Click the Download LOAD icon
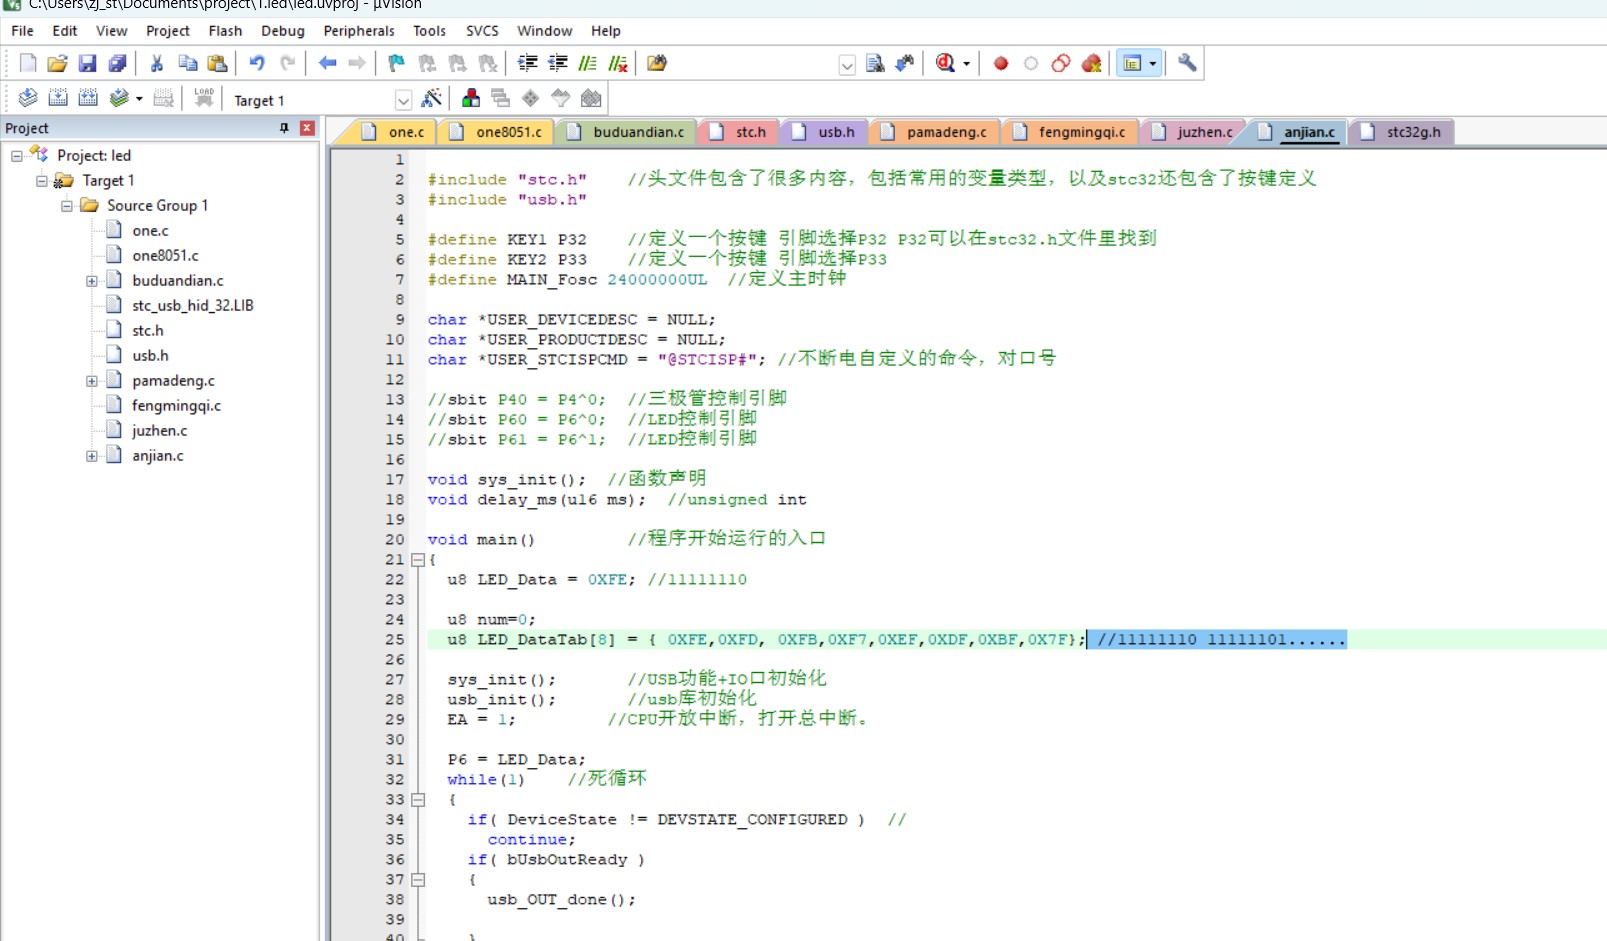This screenshot has height=941, width=1607. pos(204,98)
